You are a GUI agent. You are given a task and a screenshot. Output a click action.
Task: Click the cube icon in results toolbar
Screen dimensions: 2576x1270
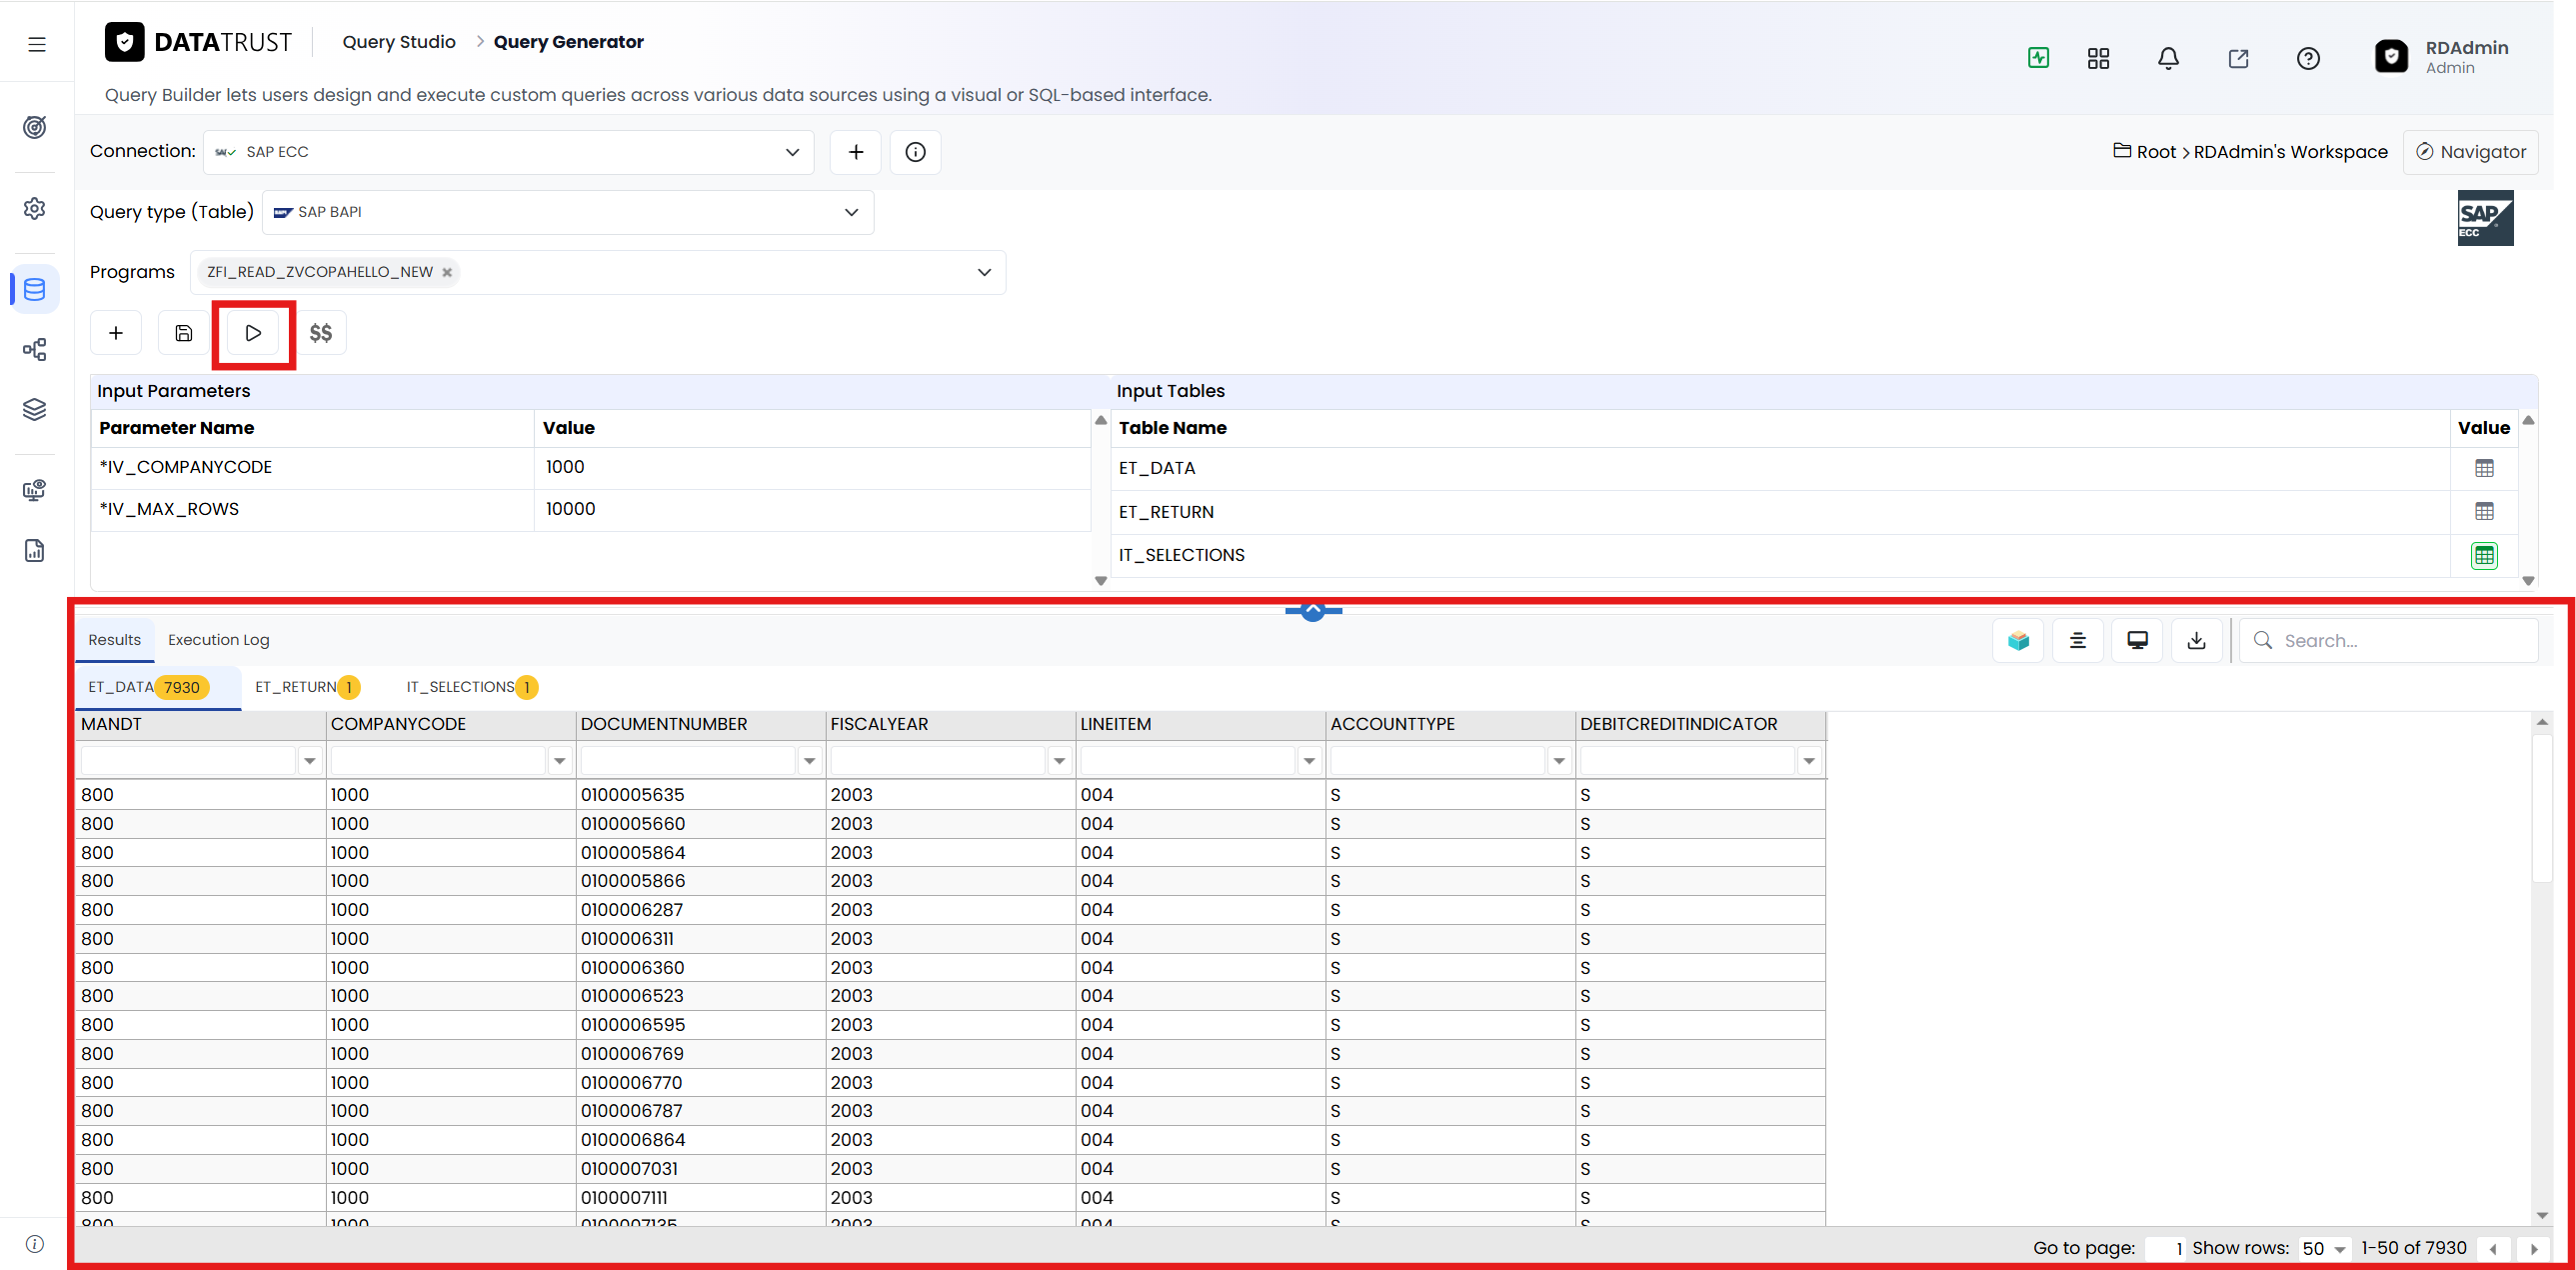coord(2018,640)
